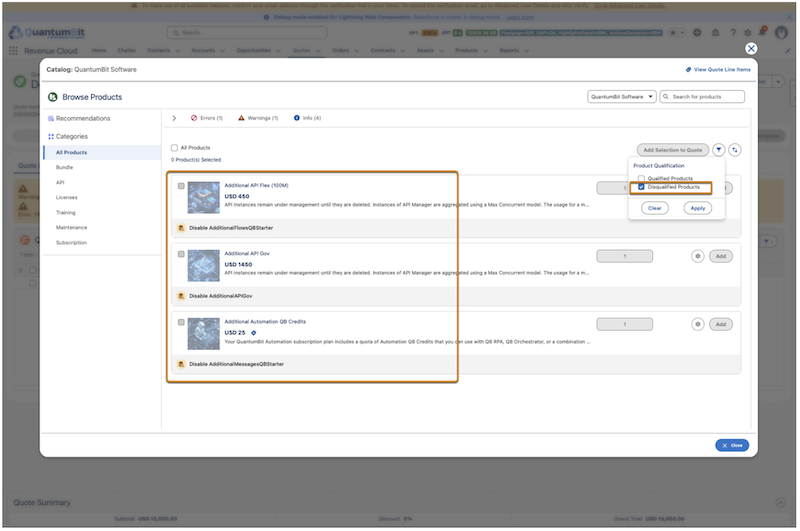Collapse the Quote Summary section chevron
Image resolution: width=800 pixels, height=531 pixels.
click(780, 502)
